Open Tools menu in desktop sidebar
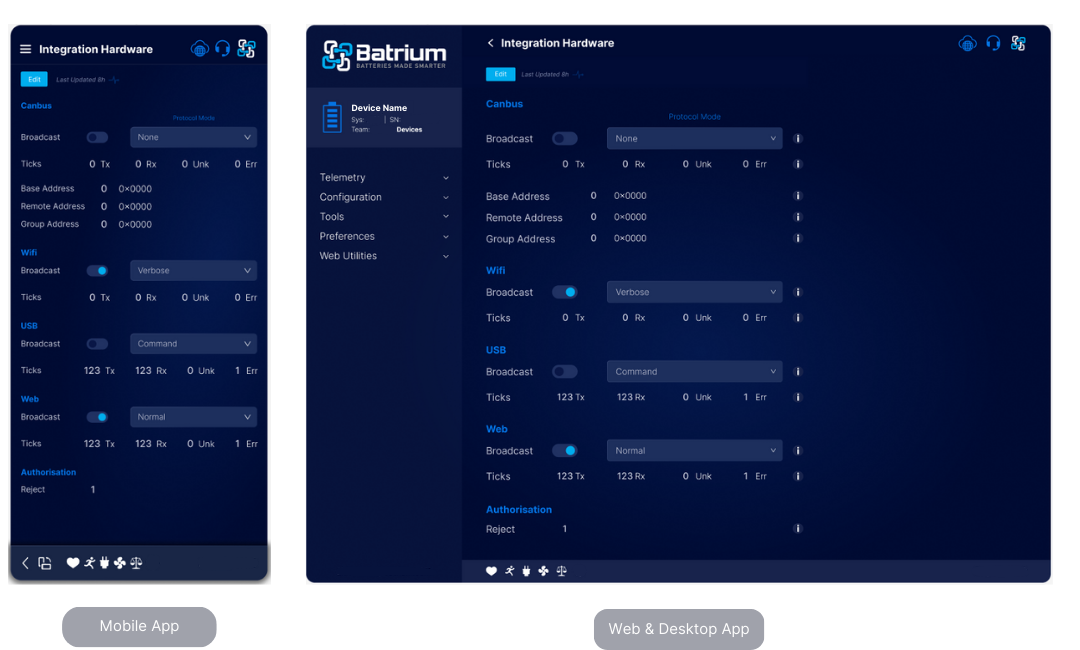Image resolution: width=1080 pixels, height=650 pixels. [x=384, y=216]
